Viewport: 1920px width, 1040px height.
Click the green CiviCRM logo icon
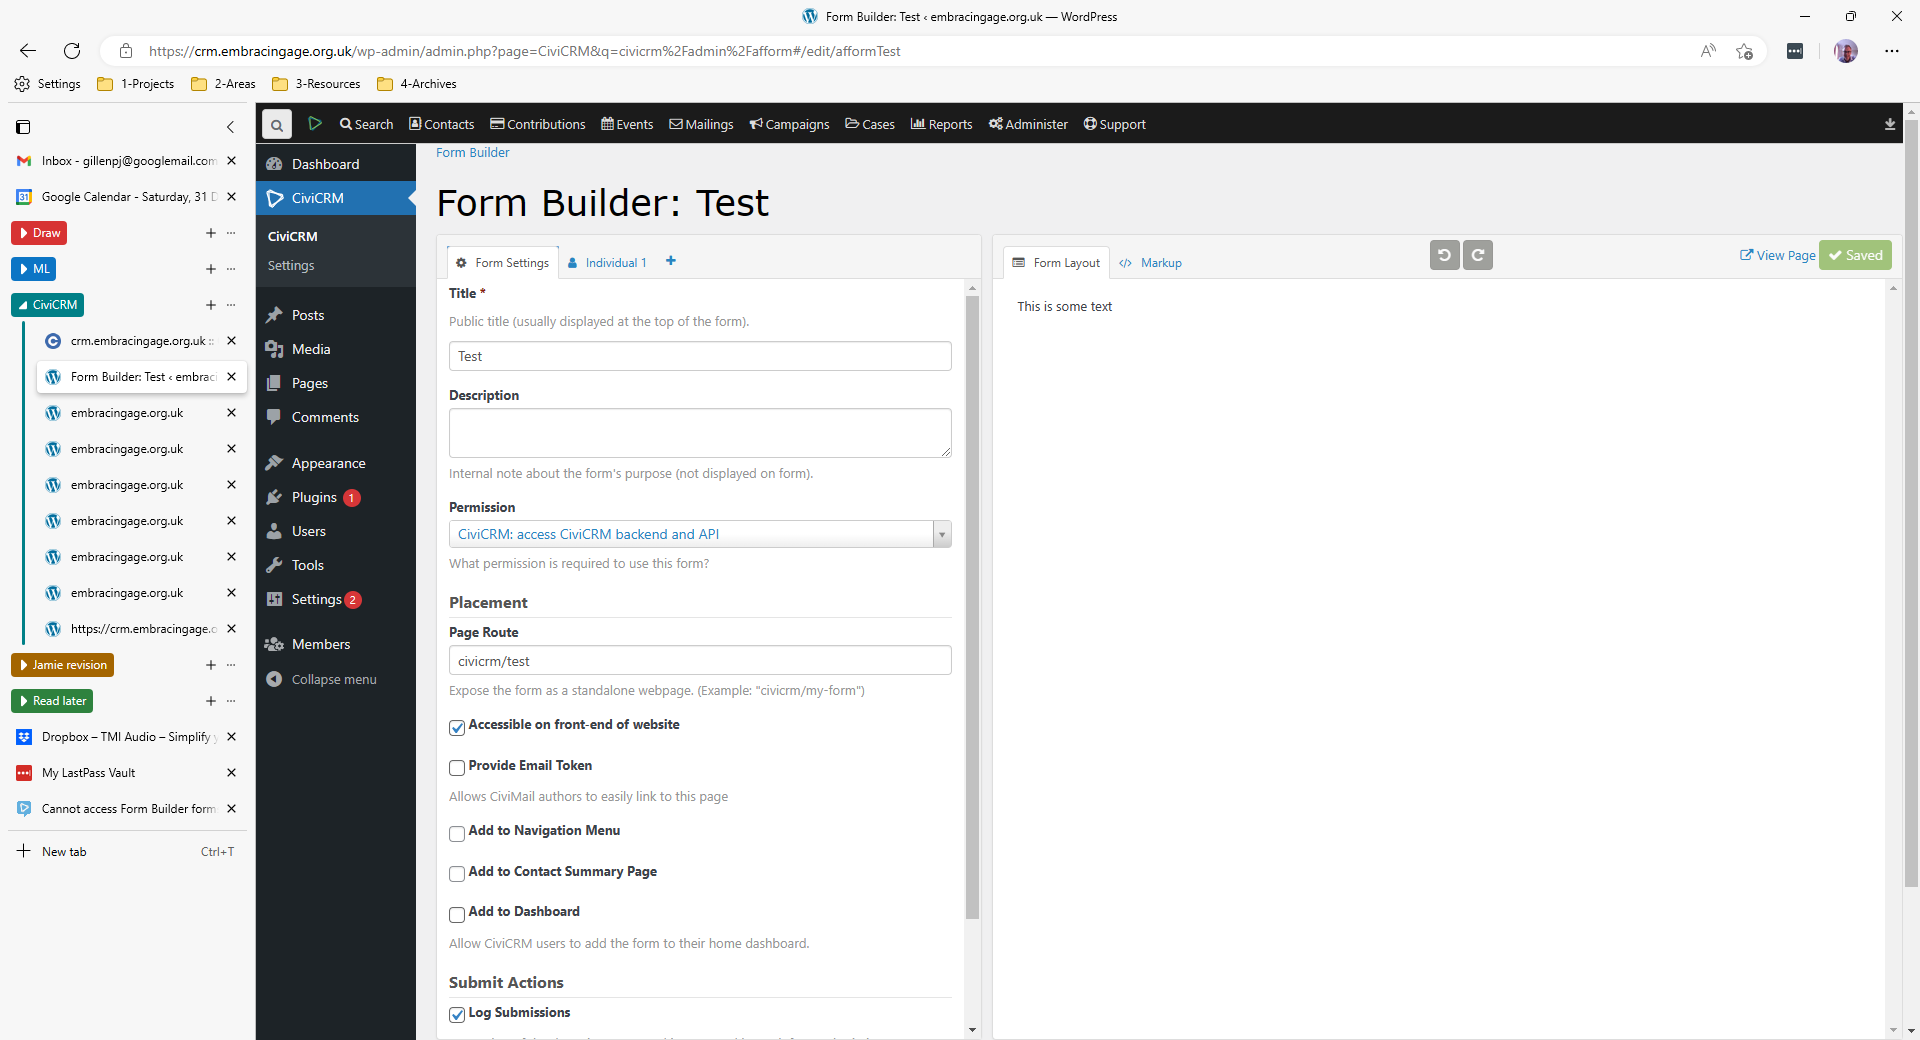(315, 123)
